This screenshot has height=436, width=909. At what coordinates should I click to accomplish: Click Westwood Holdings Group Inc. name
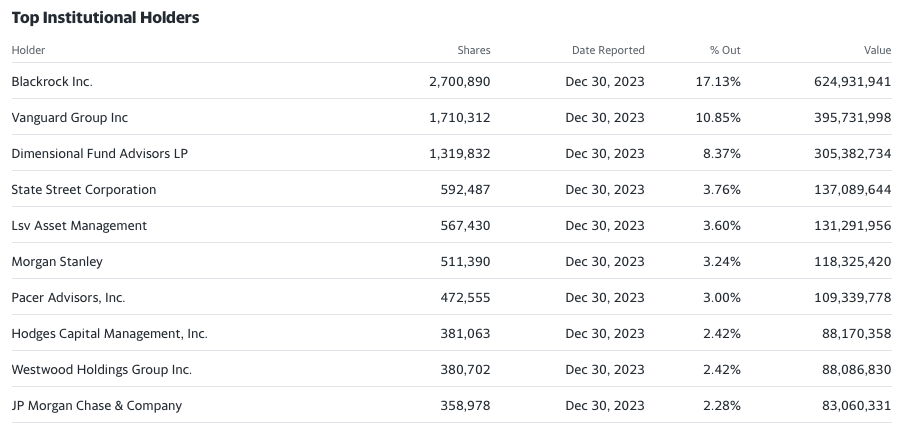101,369
